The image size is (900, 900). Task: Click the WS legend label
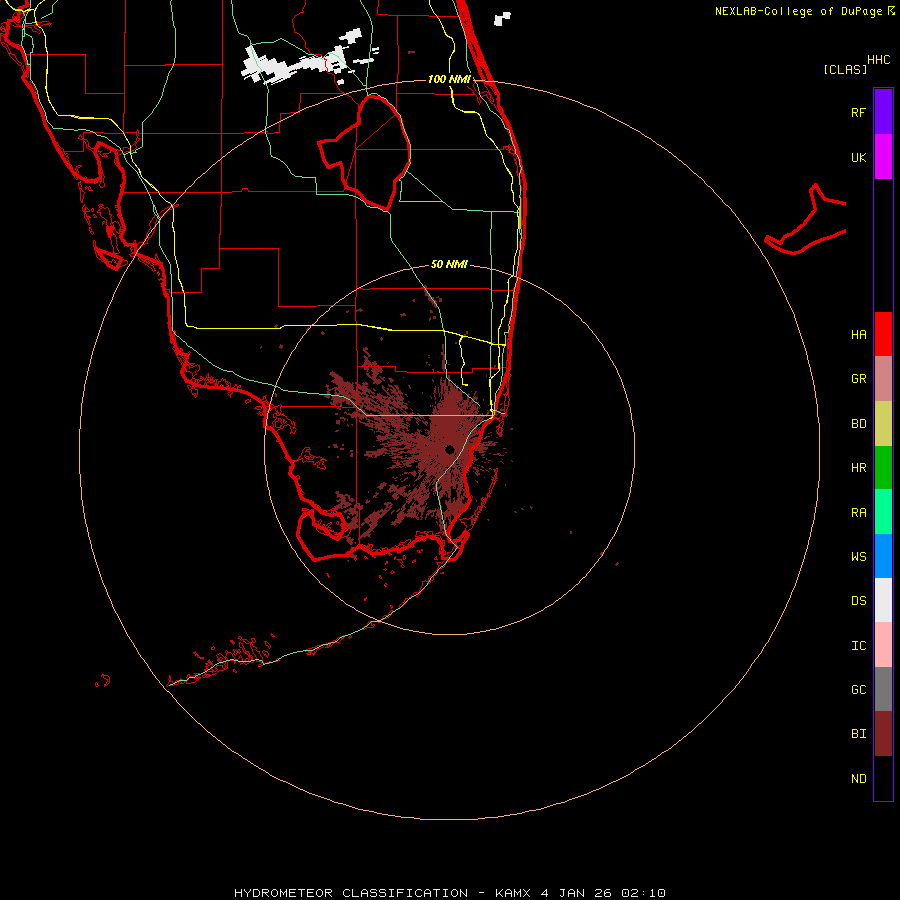[x=858, y=556]
